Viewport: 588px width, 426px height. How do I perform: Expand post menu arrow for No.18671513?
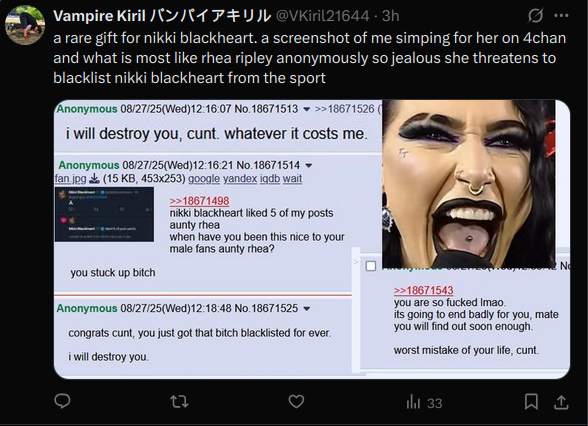306,110
